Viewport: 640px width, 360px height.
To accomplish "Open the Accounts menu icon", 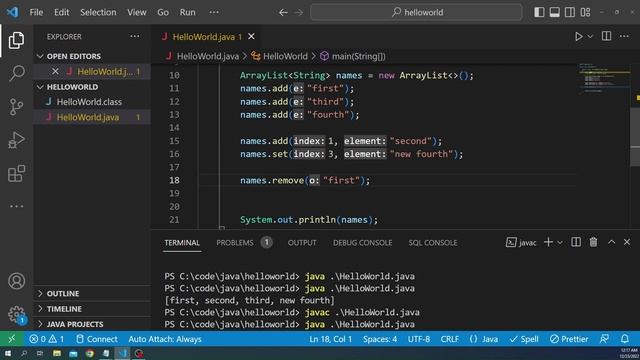I will 16,281.
